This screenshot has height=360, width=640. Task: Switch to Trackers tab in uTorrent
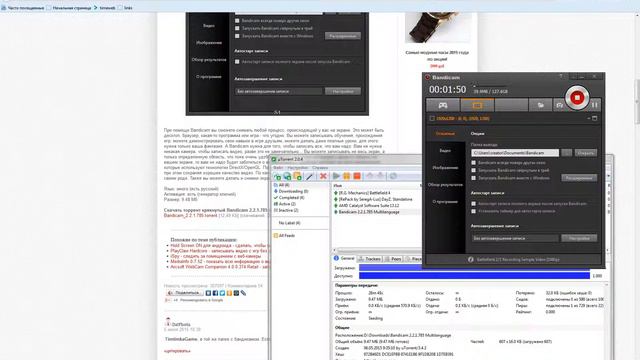tap(370, 259)
